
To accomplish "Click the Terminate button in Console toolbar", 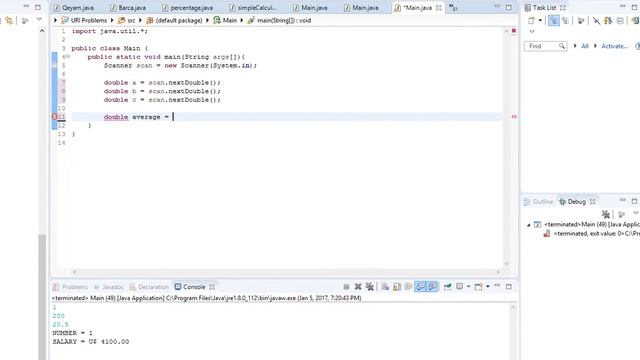I will pyautogui.click(x=346, y=287).
